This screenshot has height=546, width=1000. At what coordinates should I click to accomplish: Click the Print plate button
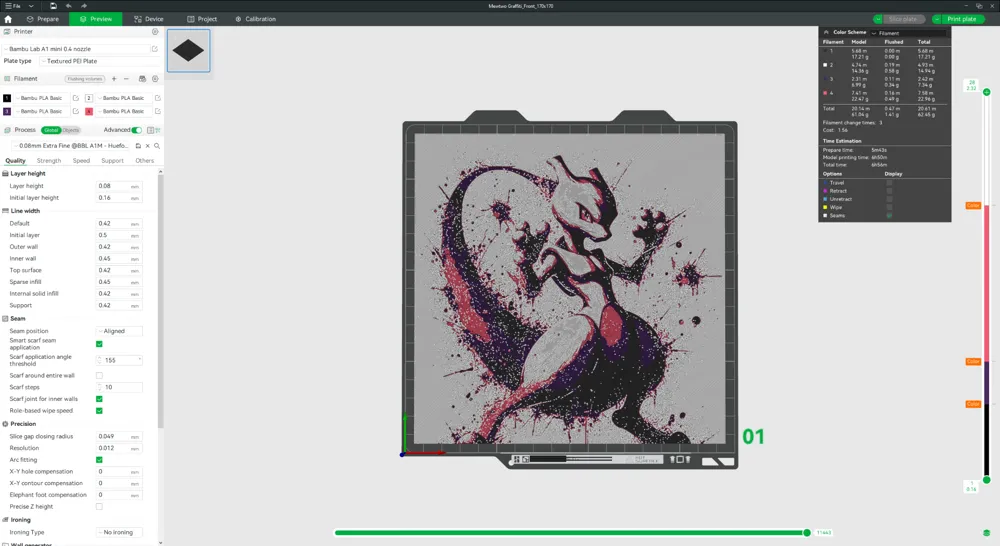coord(962,19)
